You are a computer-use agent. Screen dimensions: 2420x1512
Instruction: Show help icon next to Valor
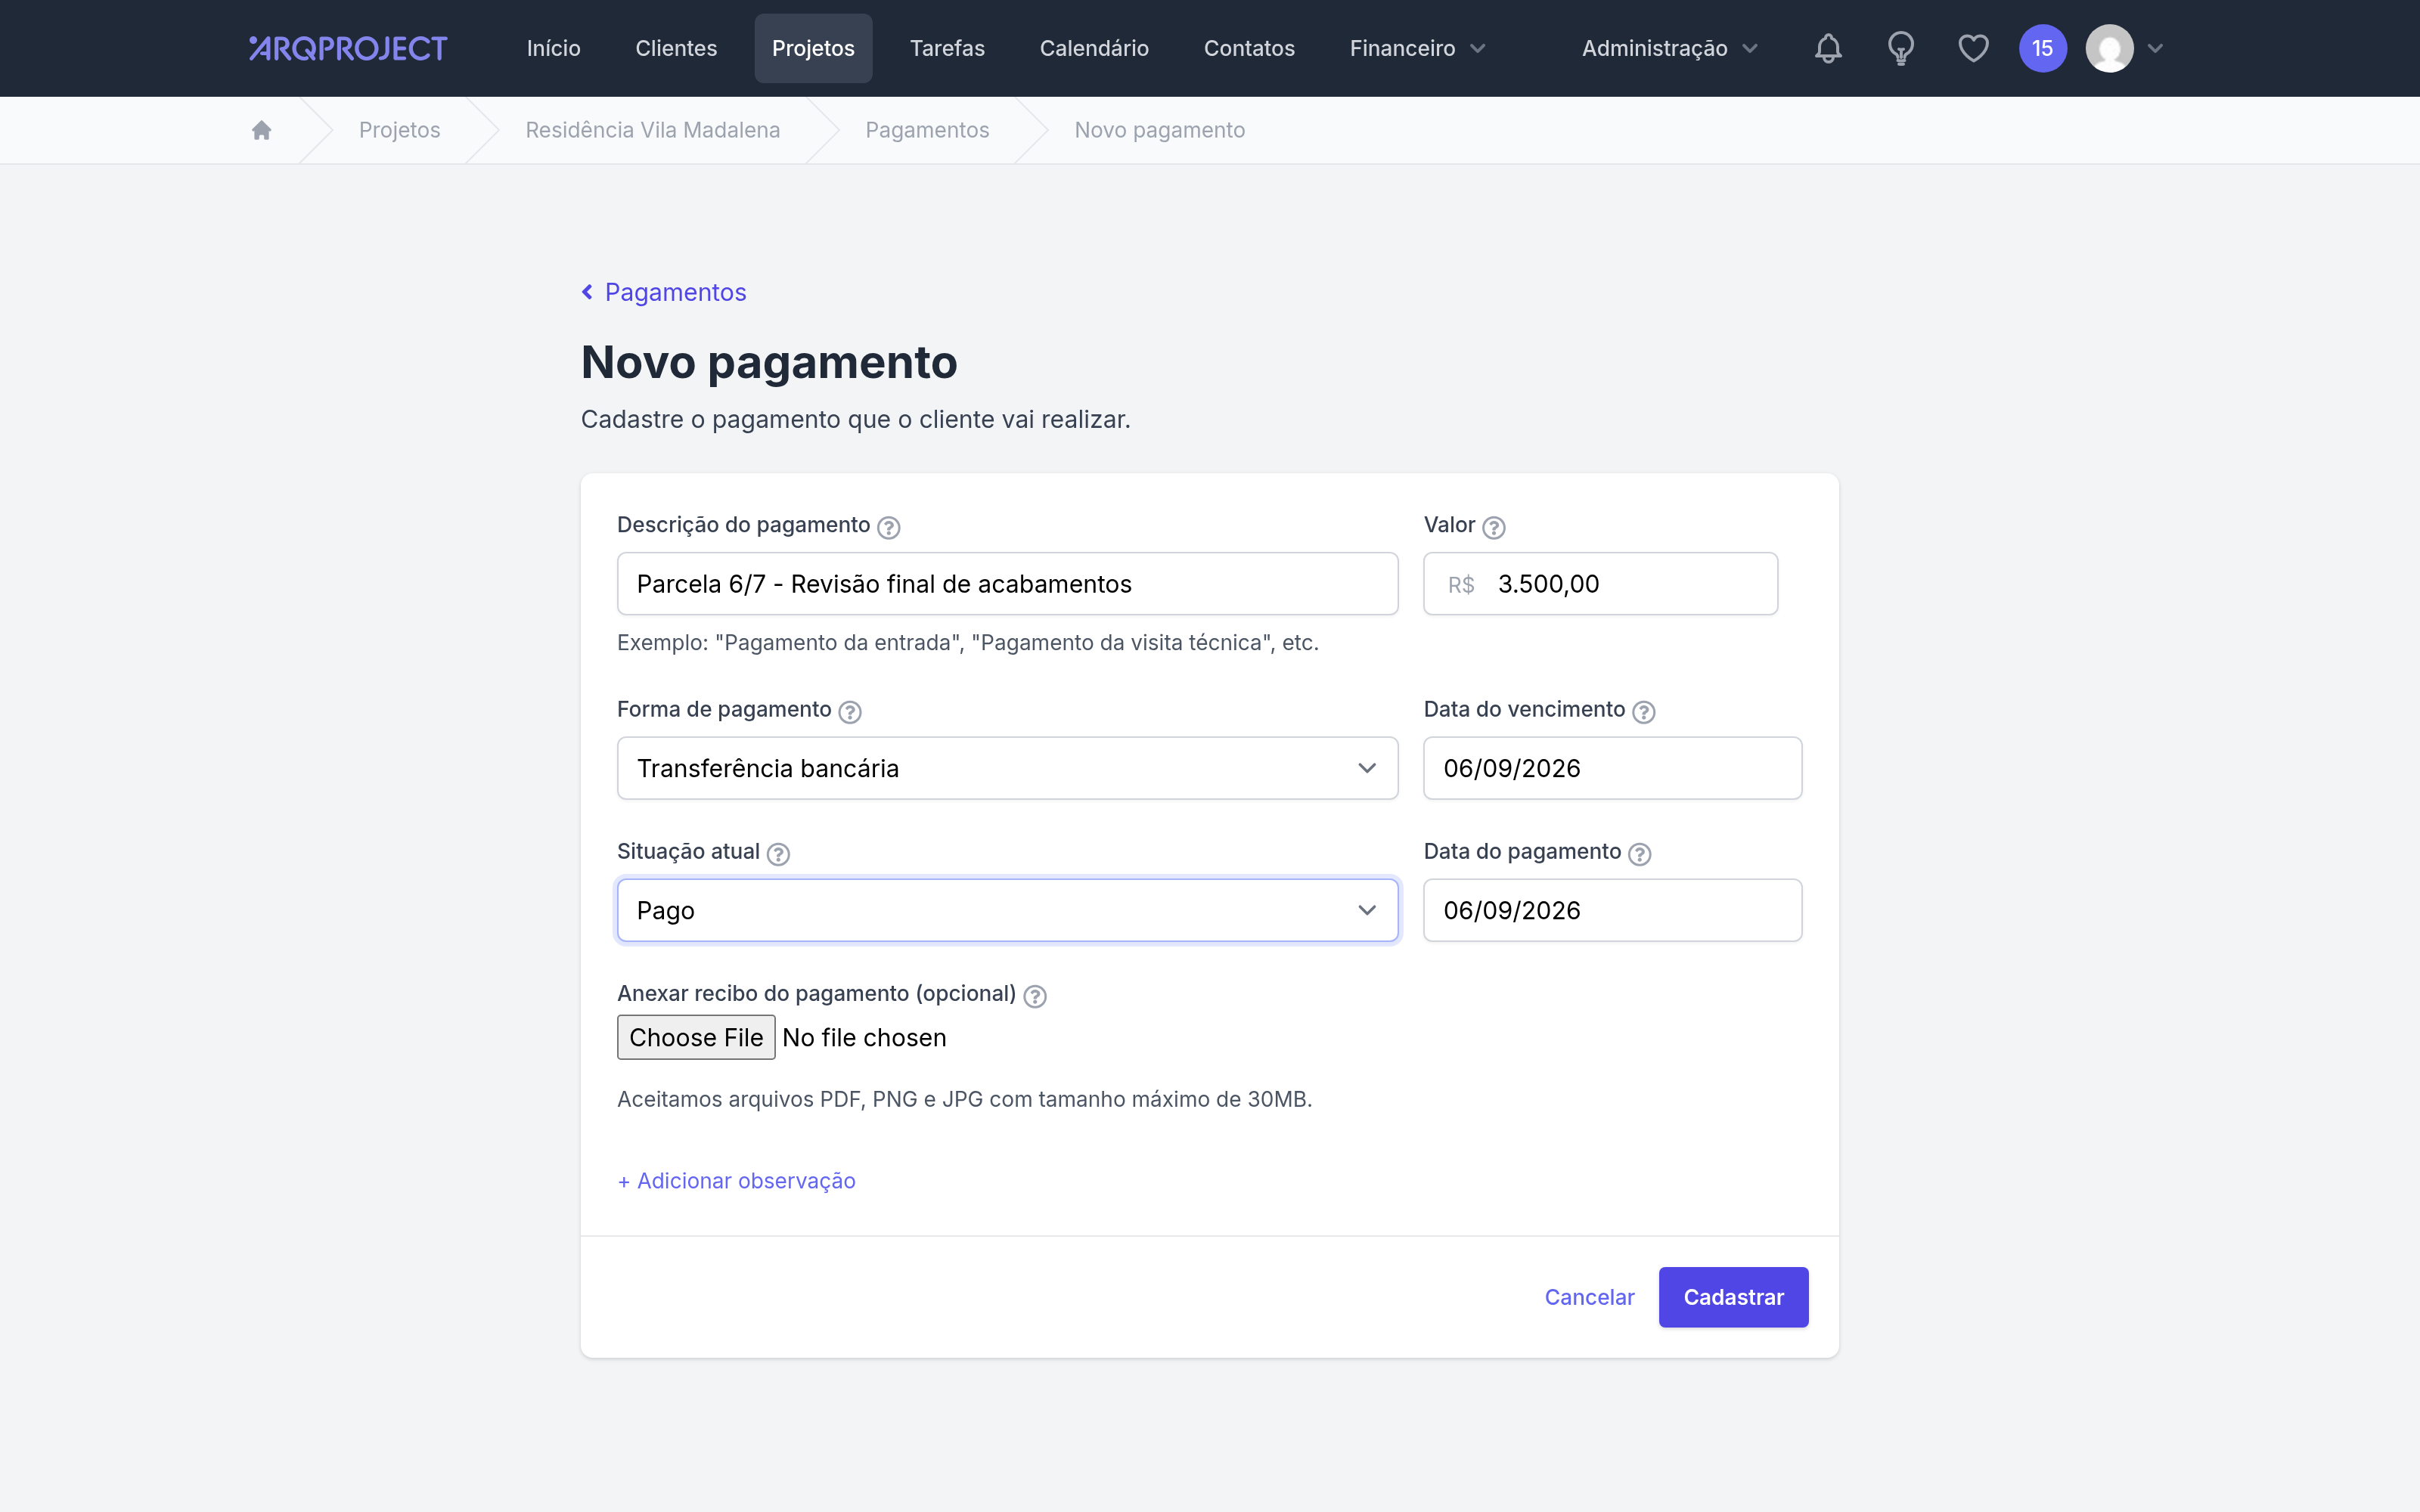pyautogui.click(x=1493, y=527)
